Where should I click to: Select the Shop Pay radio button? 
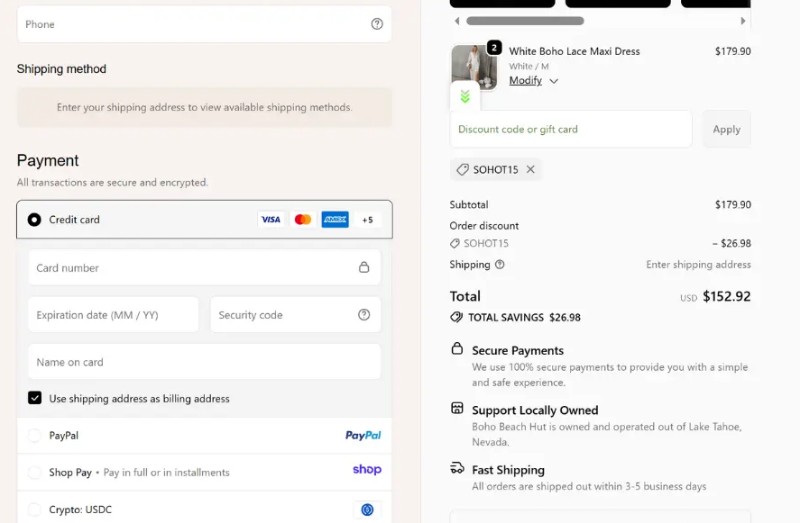point(34,472)
